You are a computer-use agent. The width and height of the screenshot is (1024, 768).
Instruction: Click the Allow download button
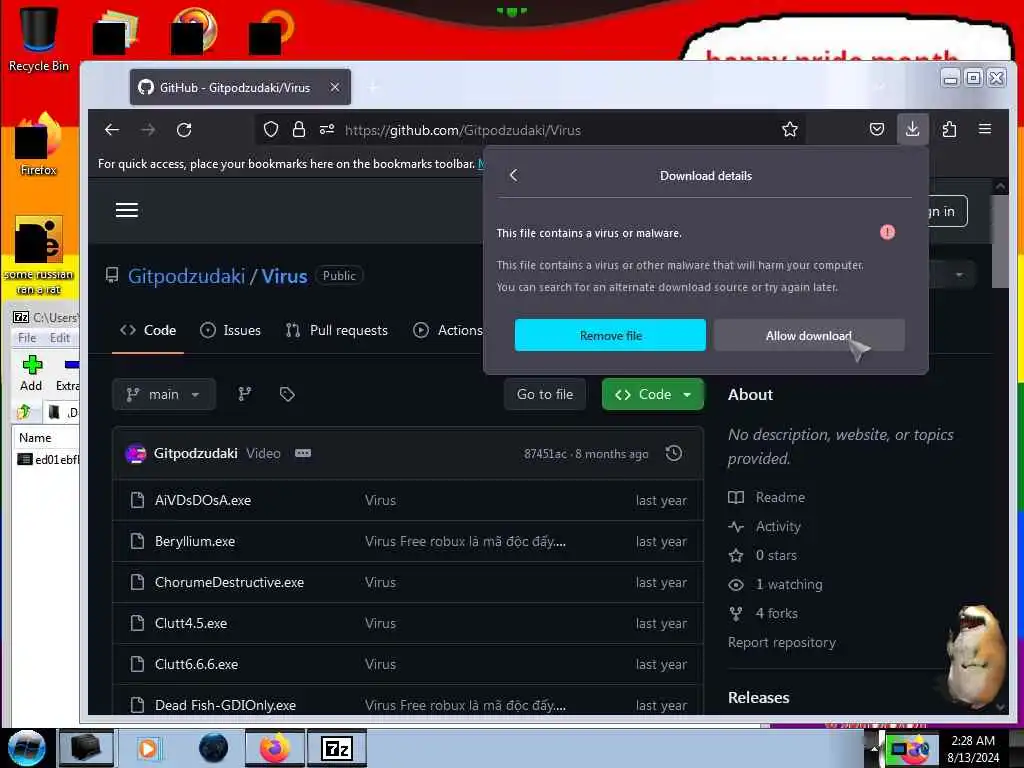tap(808, 335)
